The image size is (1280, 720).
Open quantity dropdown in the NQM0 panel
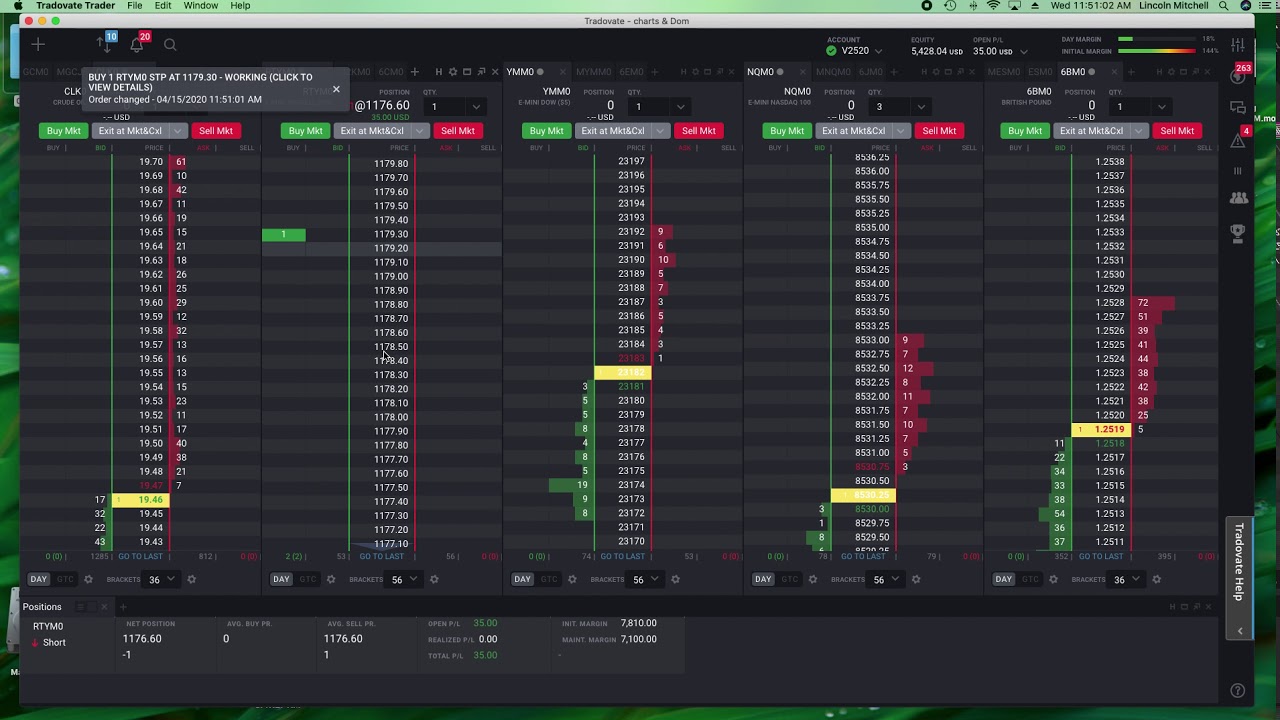click(920, 106)
